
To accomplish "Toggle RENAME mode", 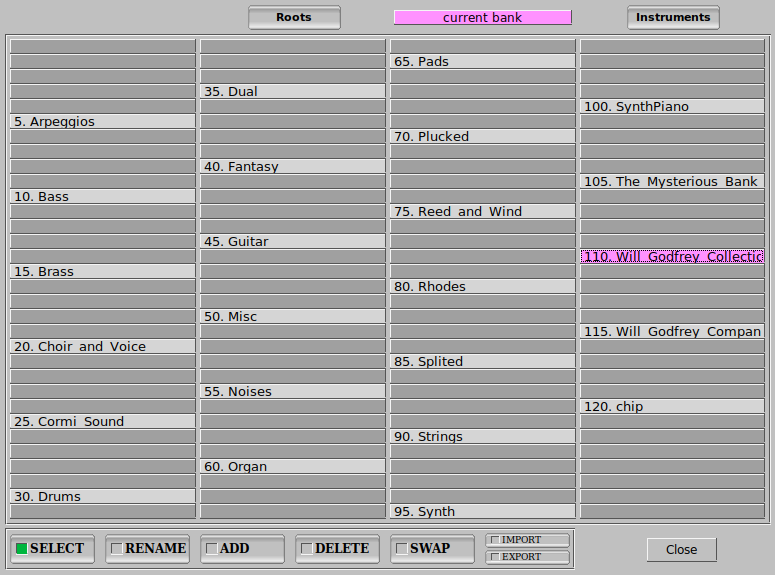I will click(147, 549).
